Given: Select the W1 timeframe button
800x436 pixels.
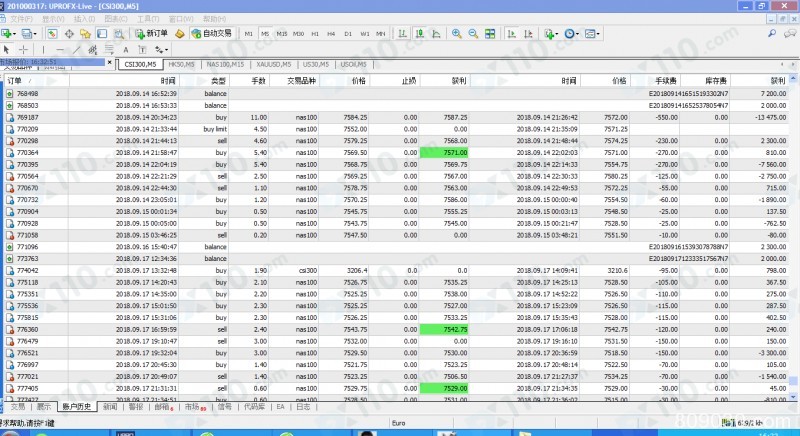Looking at the screenshot, I should tap(364, 34).
